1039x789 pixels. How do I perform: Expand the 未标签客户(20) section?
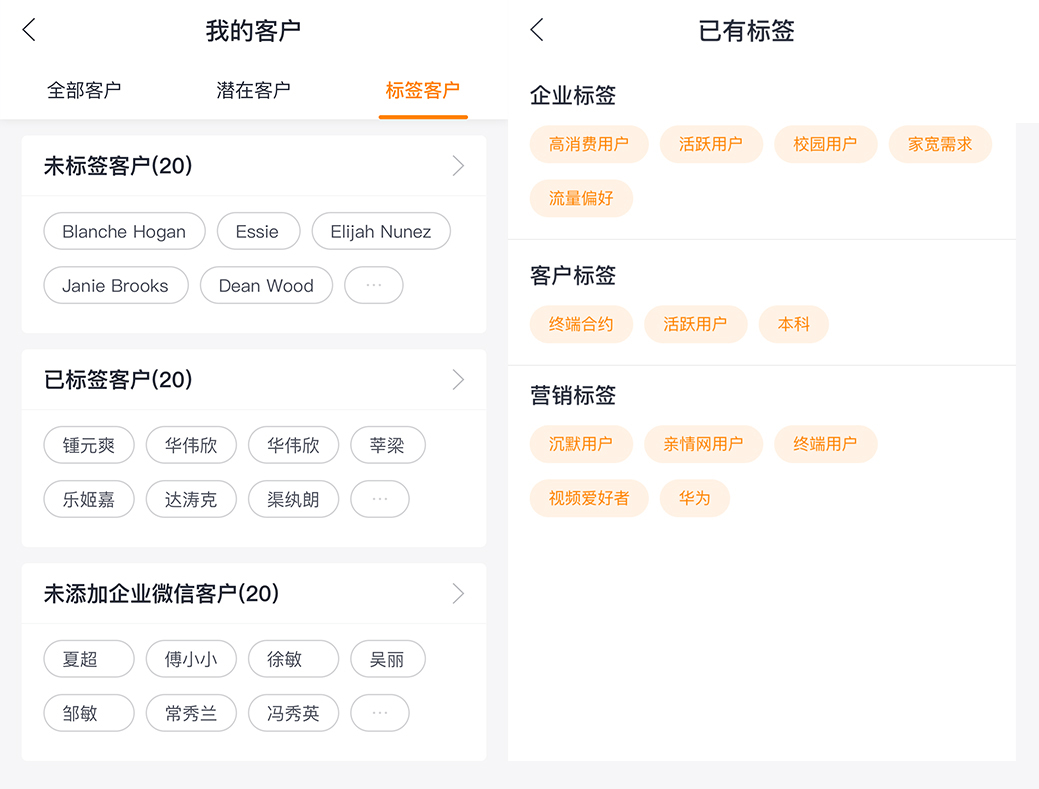(458, 166)
